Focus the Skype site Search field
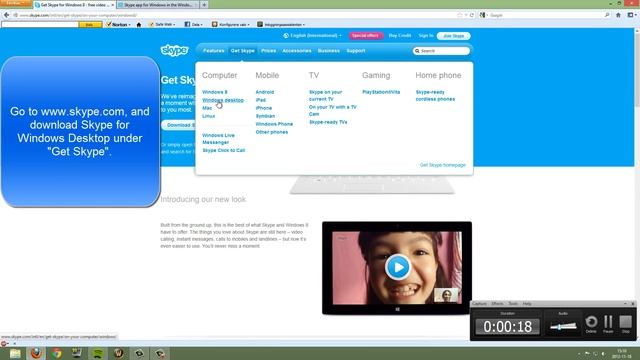 pos(442,51)
